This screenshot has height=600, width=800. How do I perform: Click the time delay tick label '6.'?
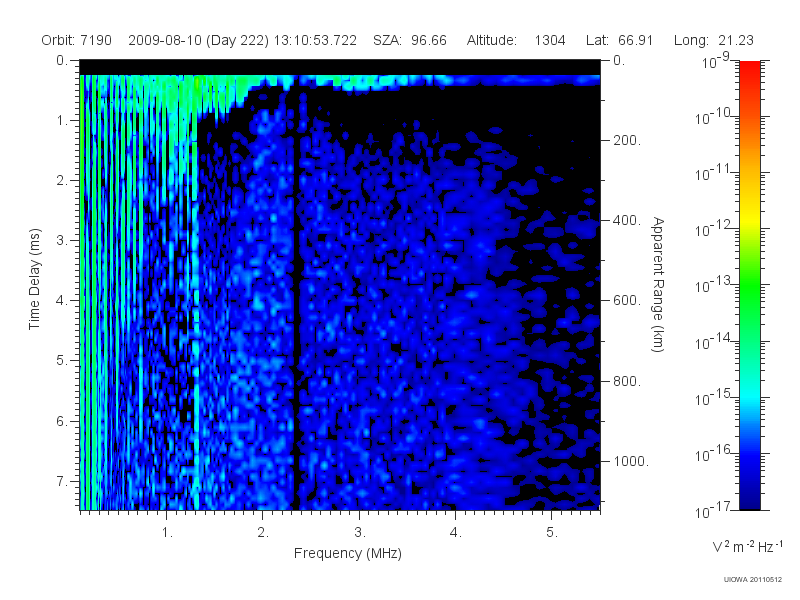(62, 421)
